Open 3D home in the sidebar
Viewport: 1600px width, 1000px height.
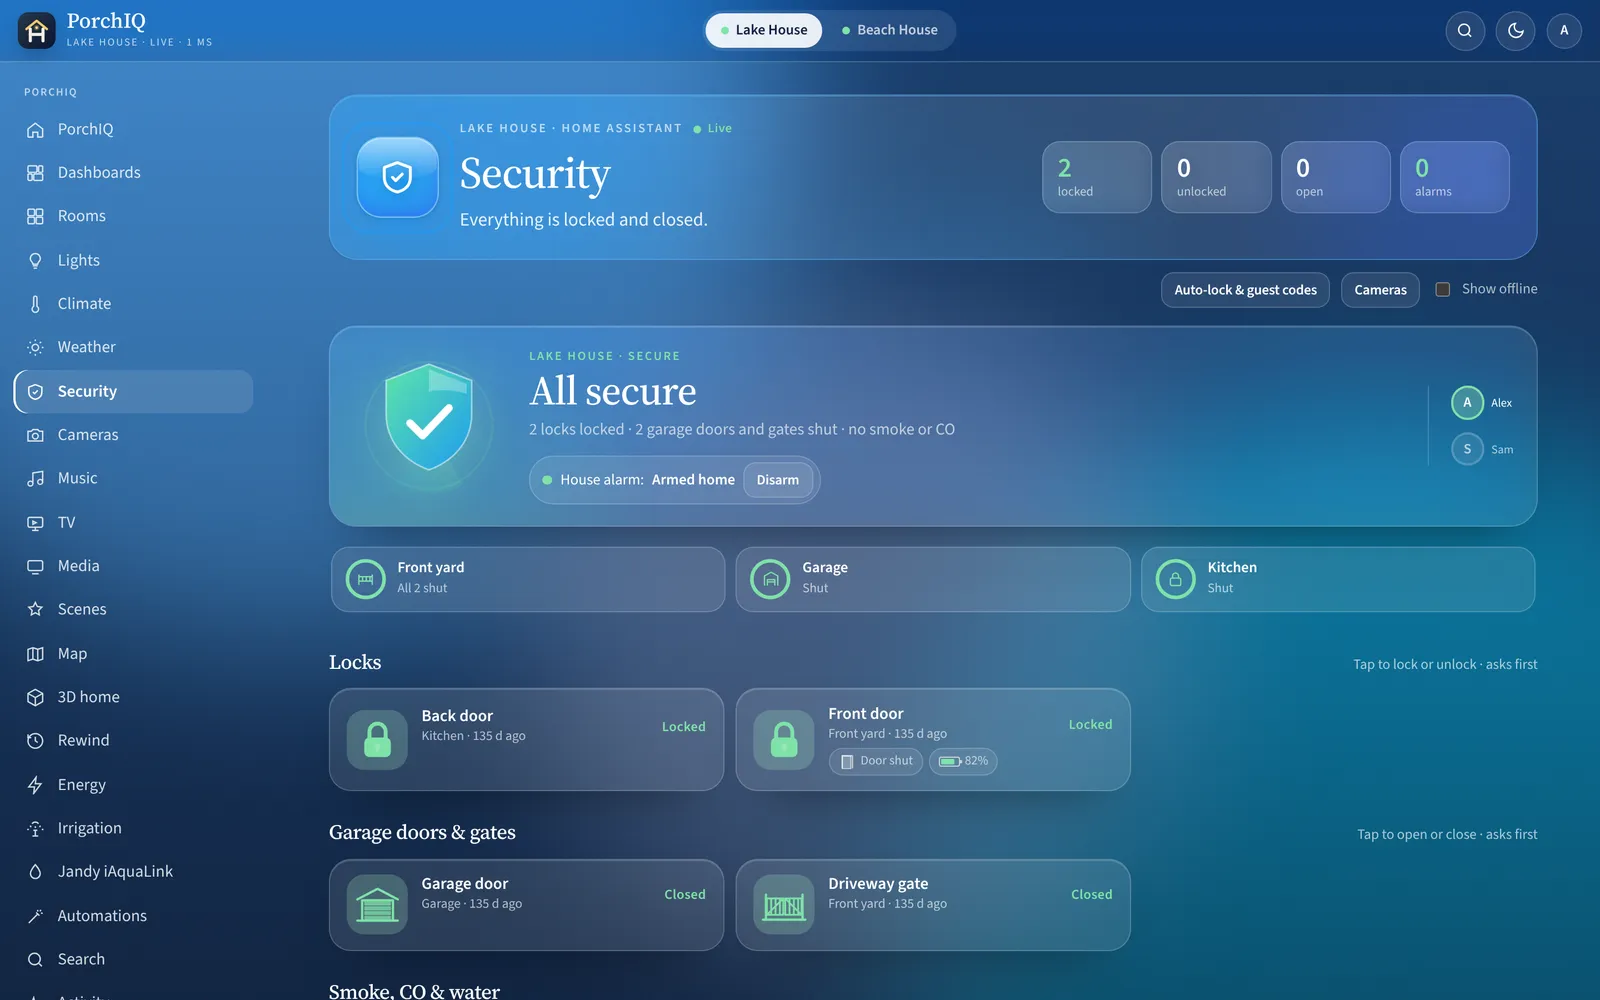point(133,697)
